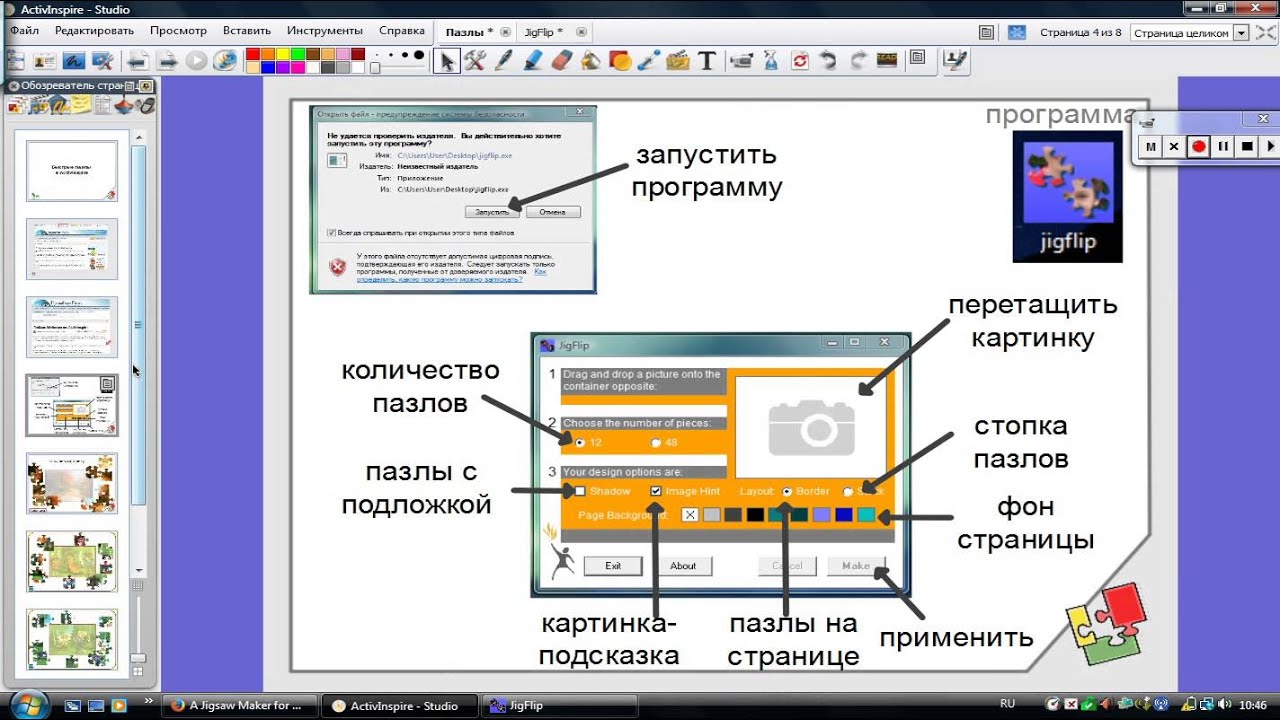The width and height of the screenshot is (1280, 720).
Task: Go to the previous page
Action: (x=137, y=61)
